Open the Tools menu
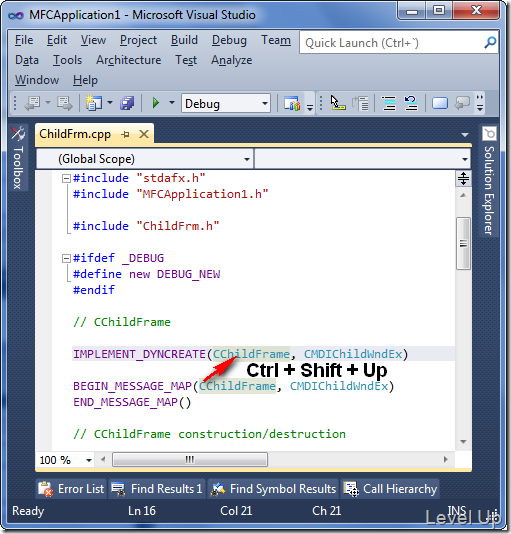The height and width of the screenshot is (534, 511). (x=67, y=60)
